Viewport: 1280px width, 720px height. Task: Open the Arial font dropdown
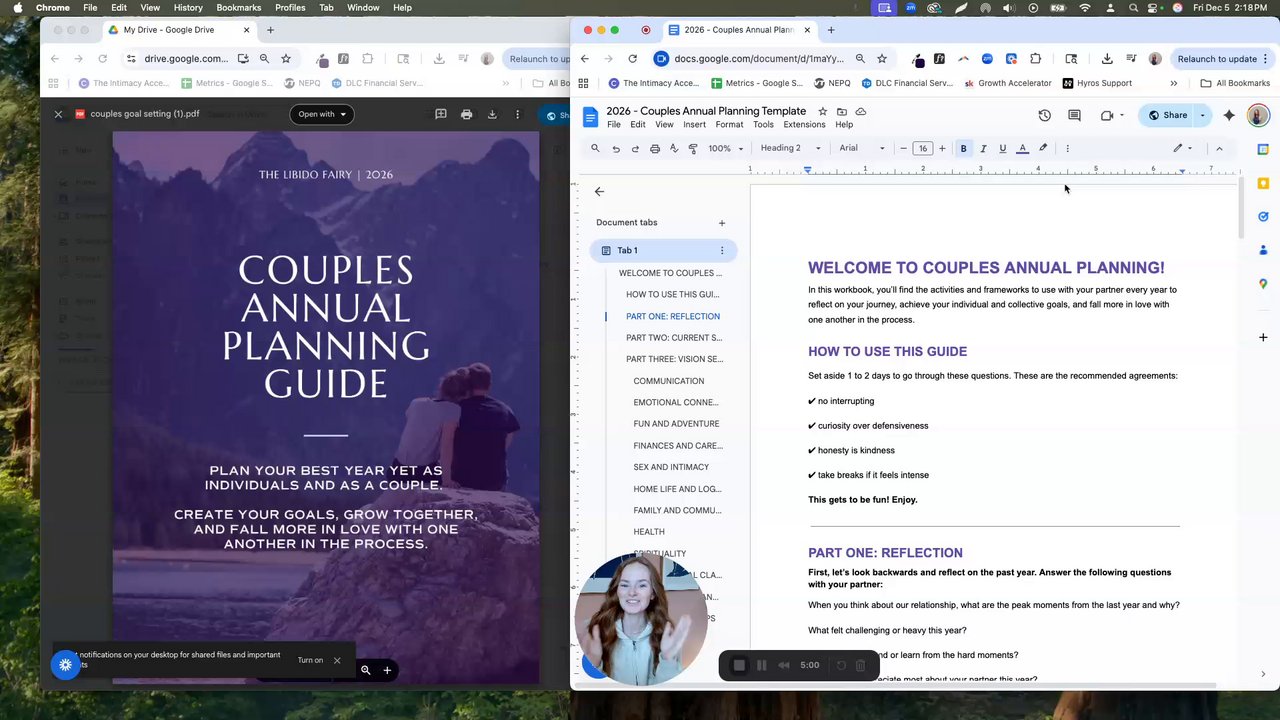(862, 148)
